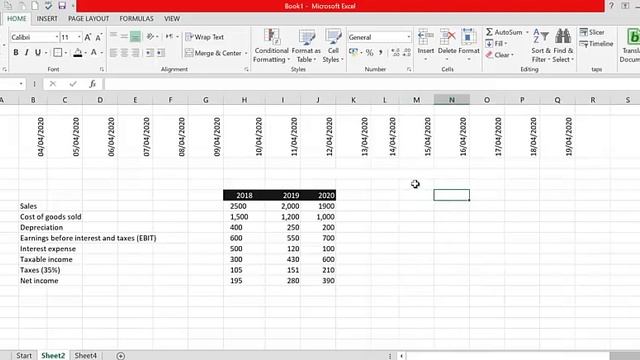Click the Timeline button

596,44
